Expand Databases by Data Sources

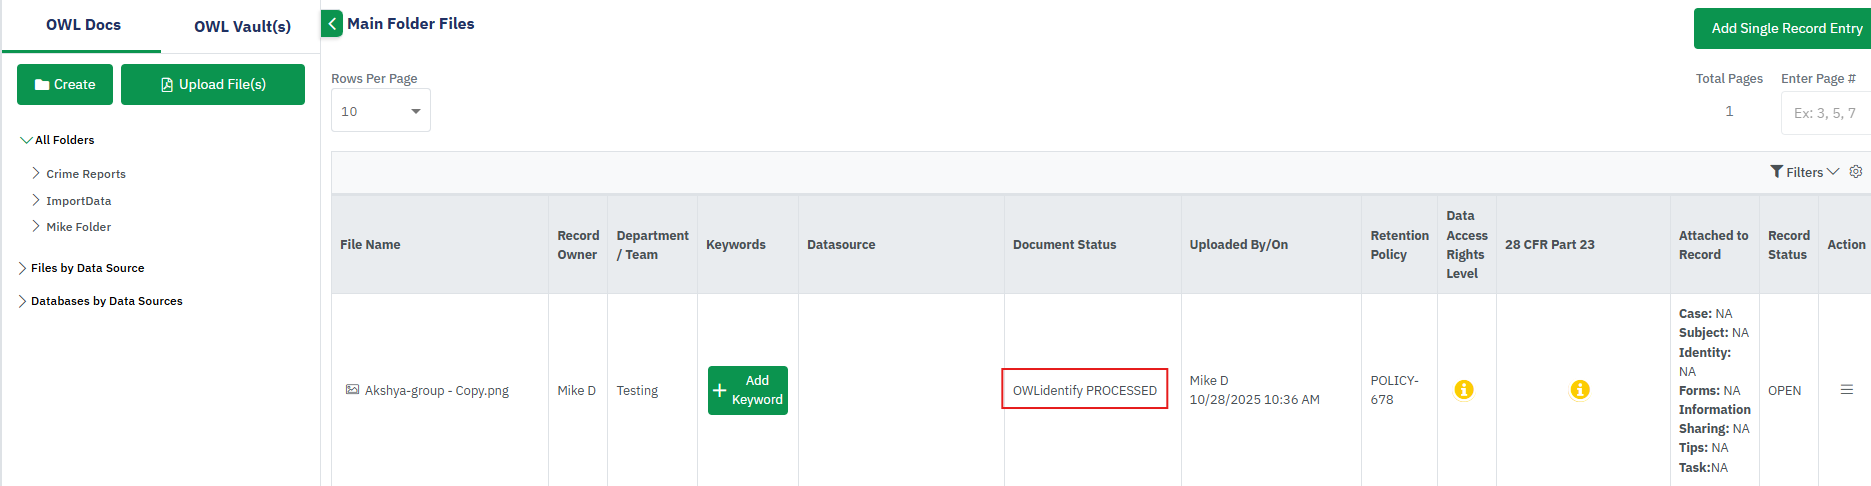pos(22,301)
